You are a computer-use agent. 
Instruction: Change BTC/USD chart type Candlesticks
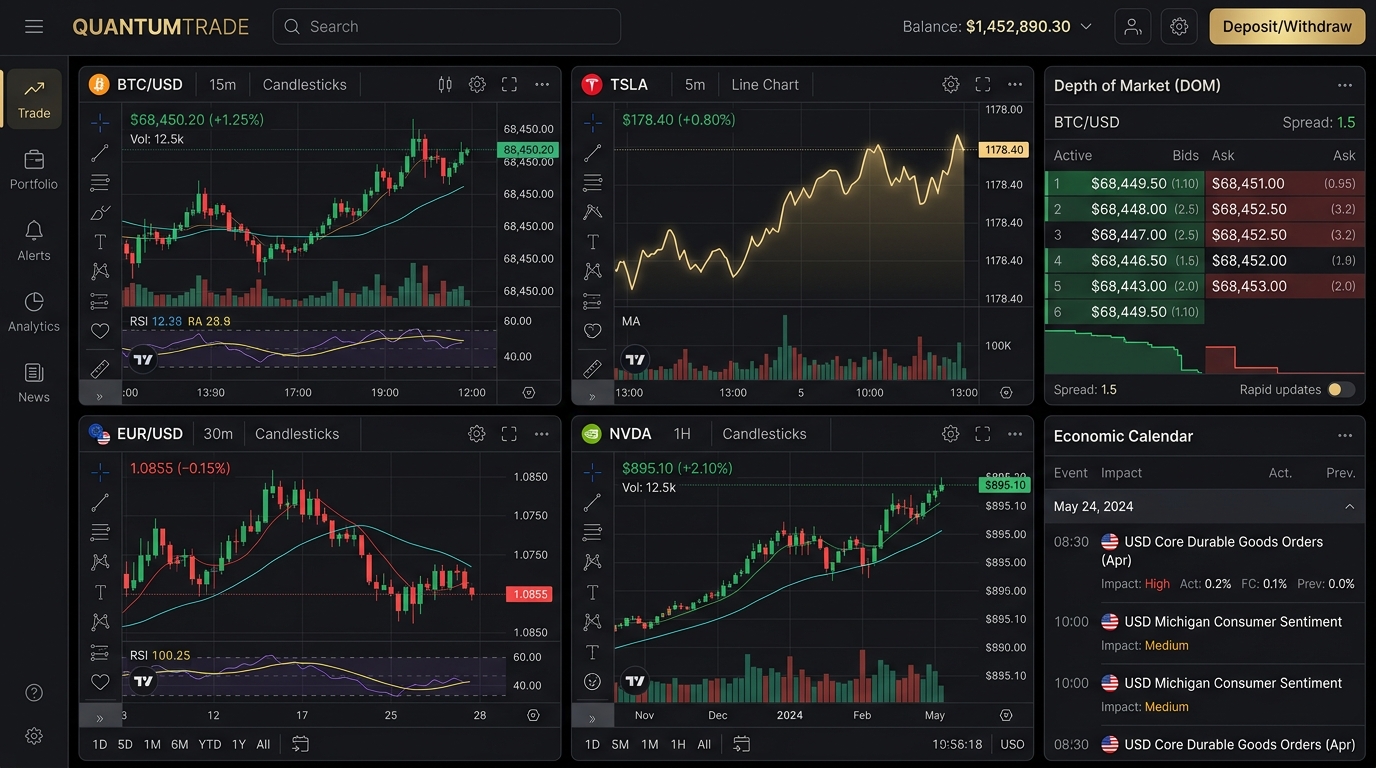pyautogui.click(x=305, y=85)
